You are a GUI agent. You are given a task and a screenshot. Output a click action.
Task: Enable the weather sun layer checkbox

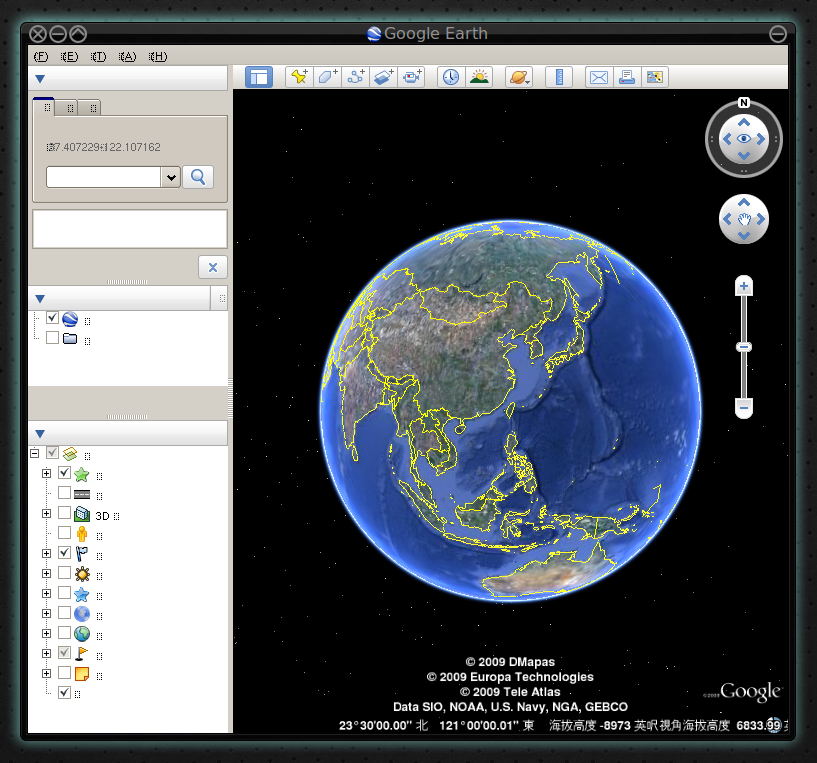click(x=64, y=573)
